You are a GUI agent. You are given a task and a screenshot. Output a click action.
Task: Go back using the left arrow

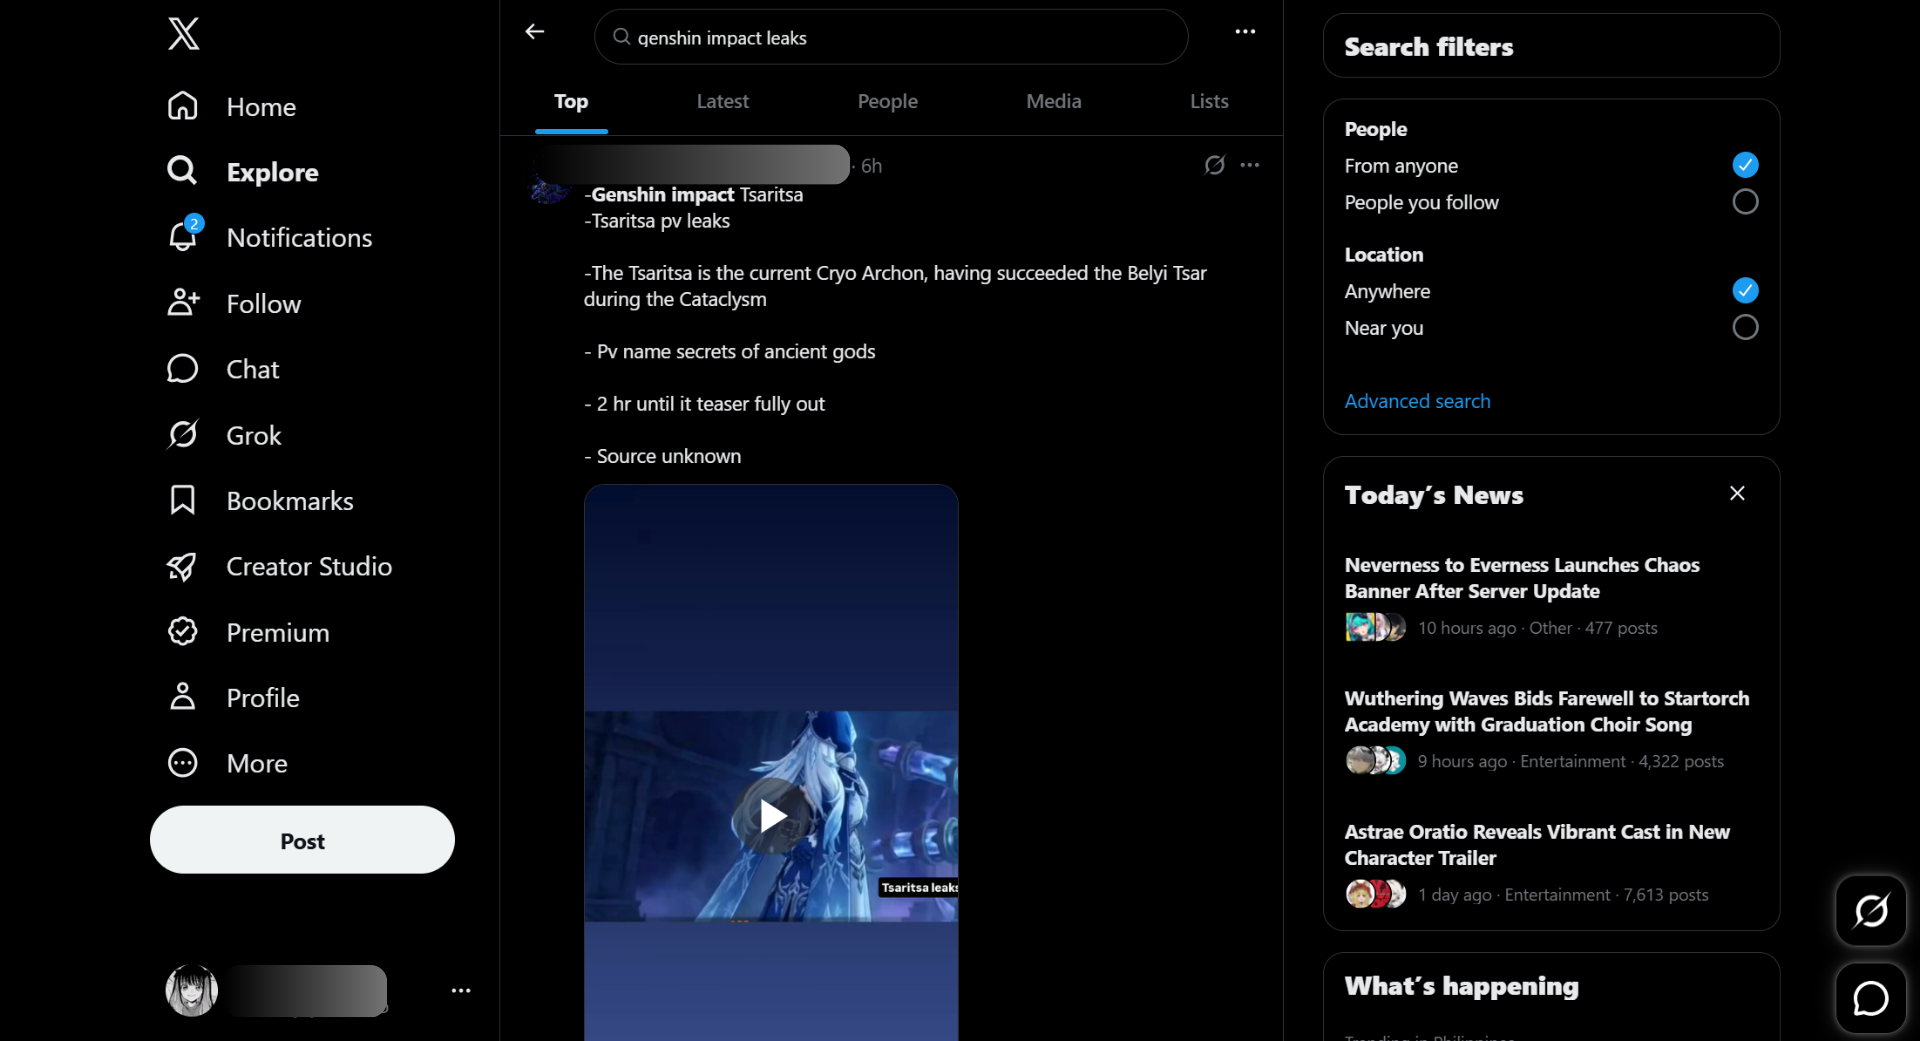coord(535,32)
